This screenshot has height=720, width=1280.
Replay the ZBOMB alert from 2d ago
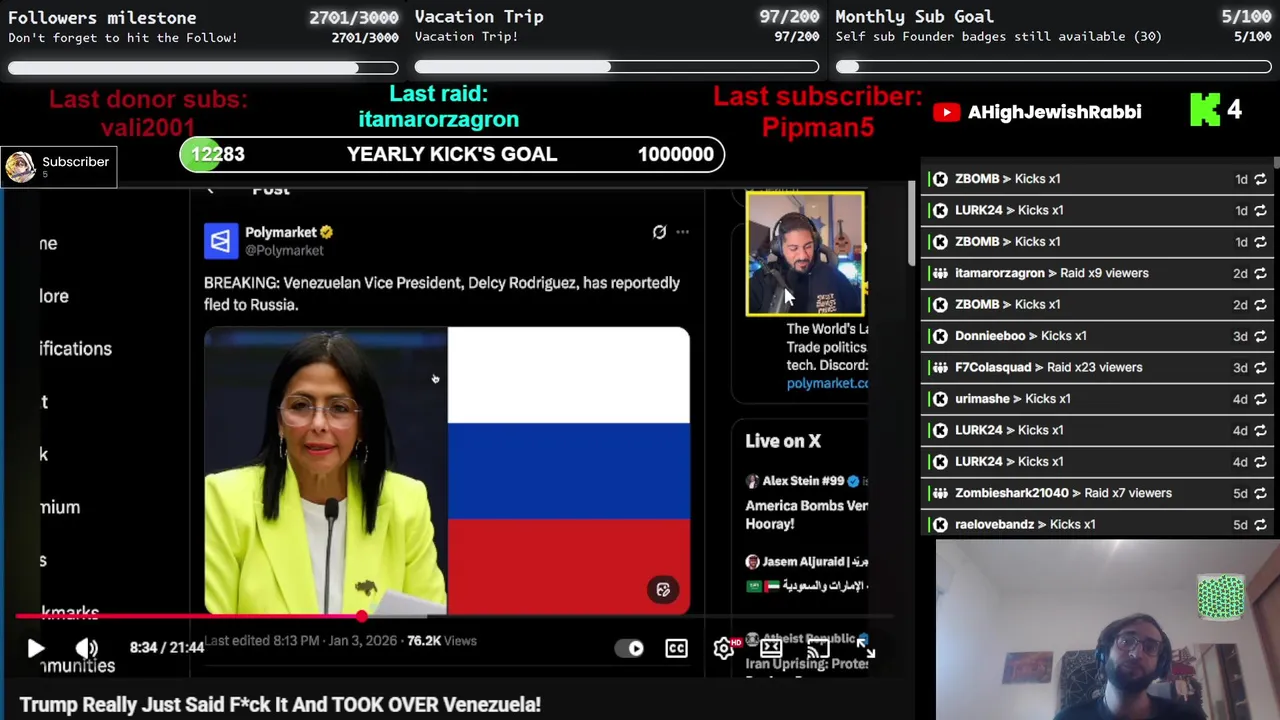point(1260,304)
